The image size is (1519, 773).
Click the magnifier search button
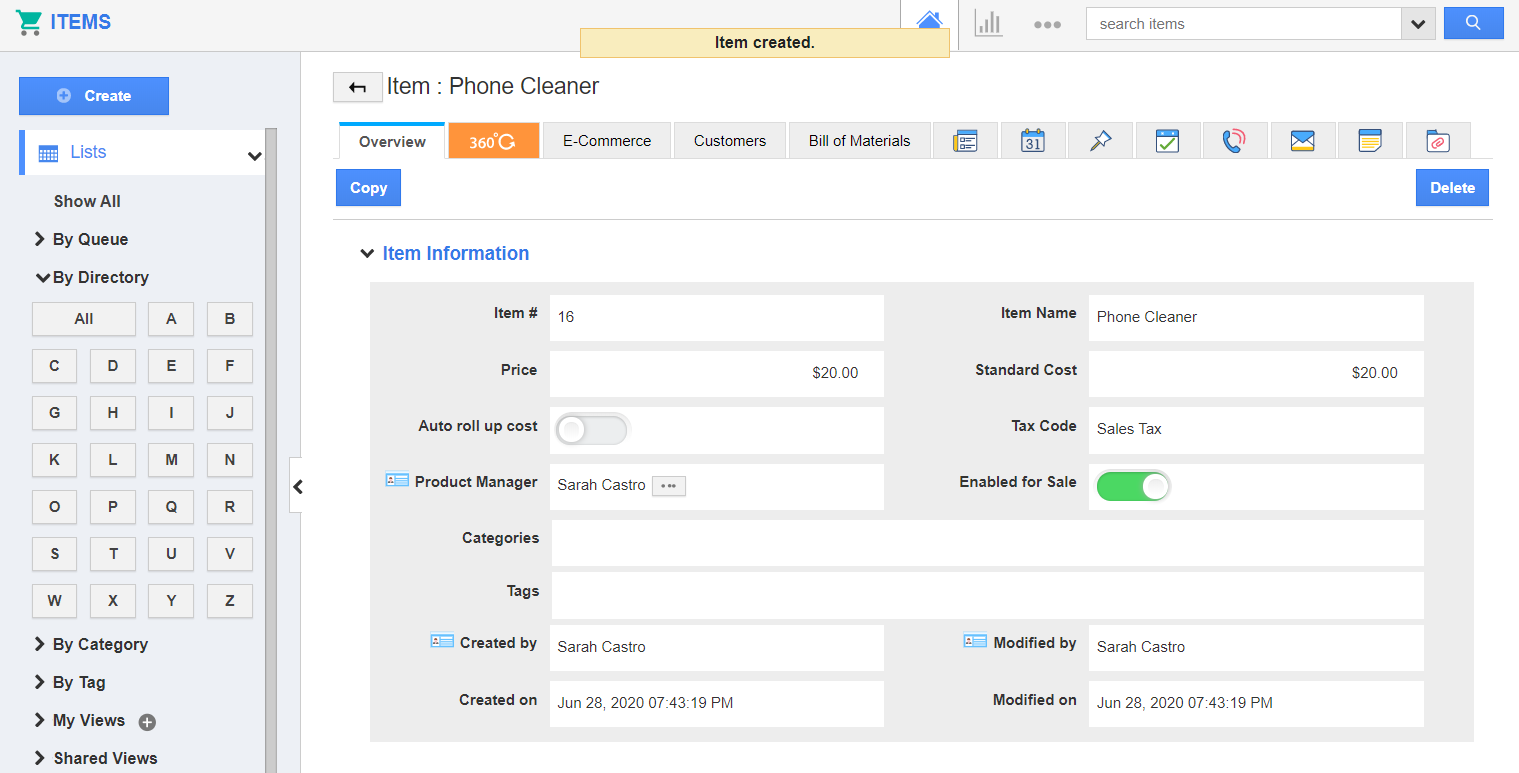coord(1473,23)
